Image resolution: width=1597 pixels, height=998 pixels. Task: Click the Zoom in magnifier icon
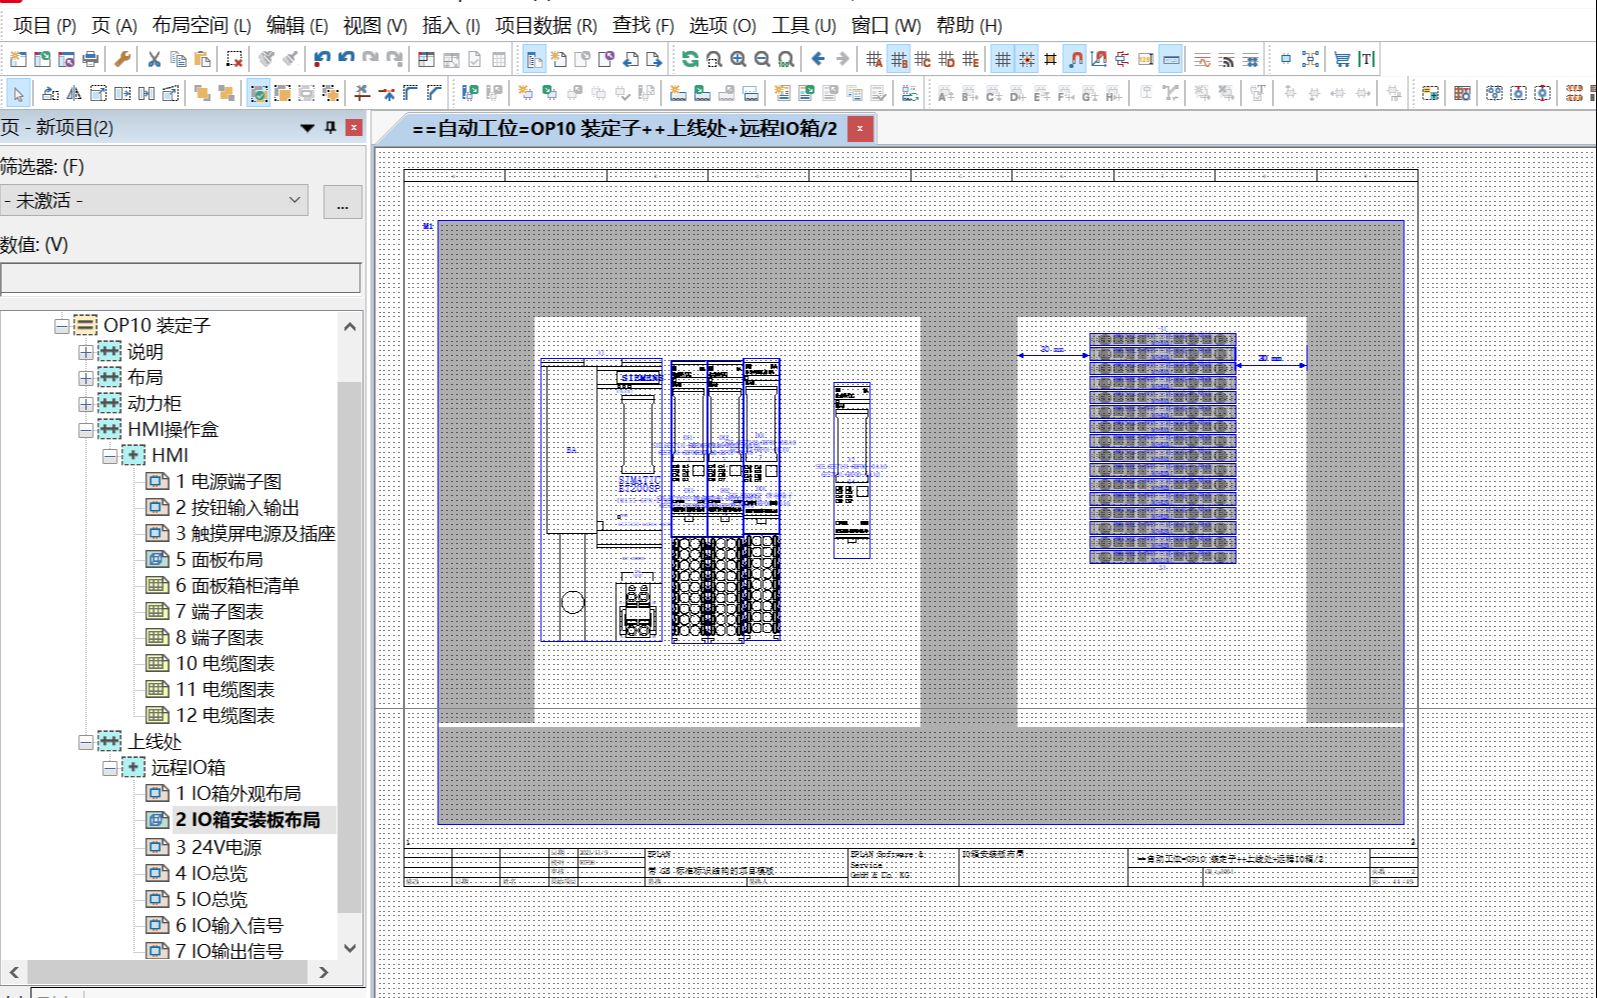click(738, 60)
